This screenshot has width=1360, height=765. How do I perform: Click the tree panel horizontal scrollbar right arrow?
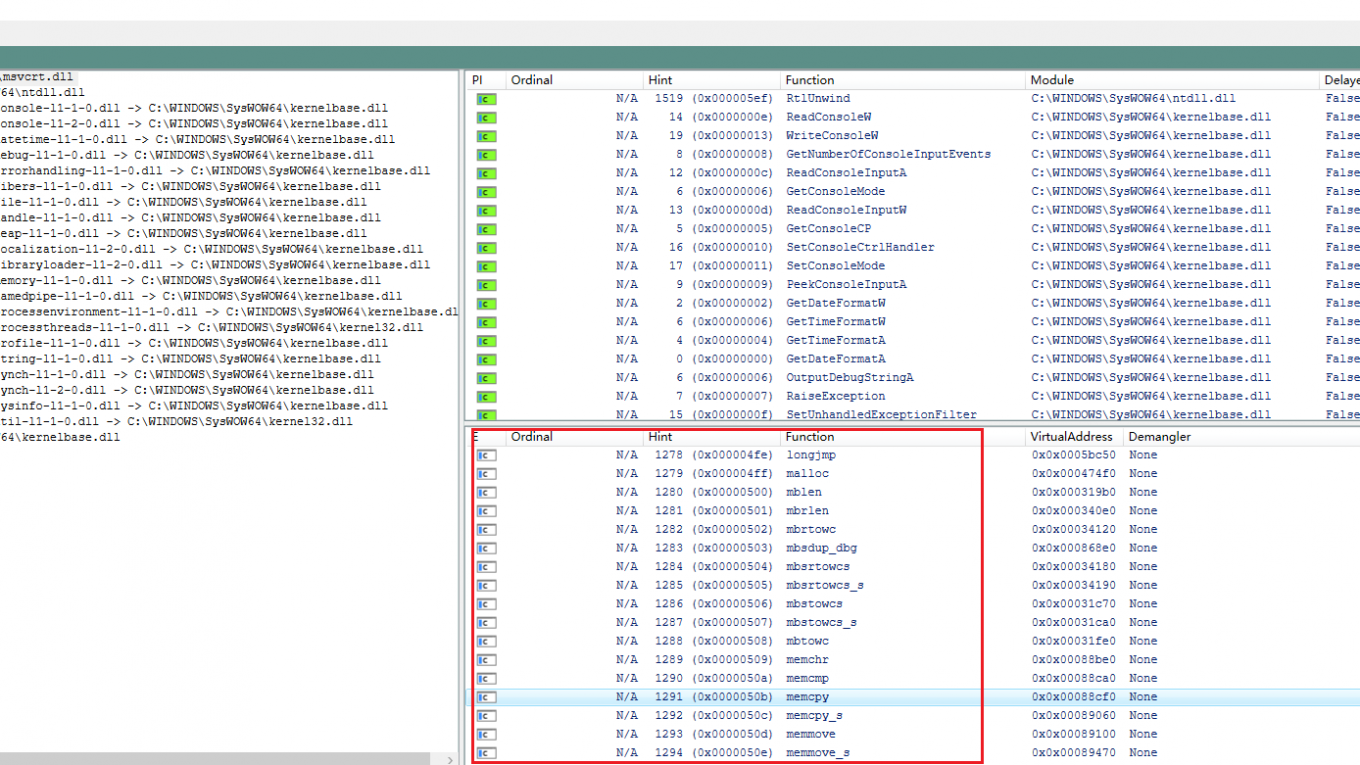click(449, 759)
